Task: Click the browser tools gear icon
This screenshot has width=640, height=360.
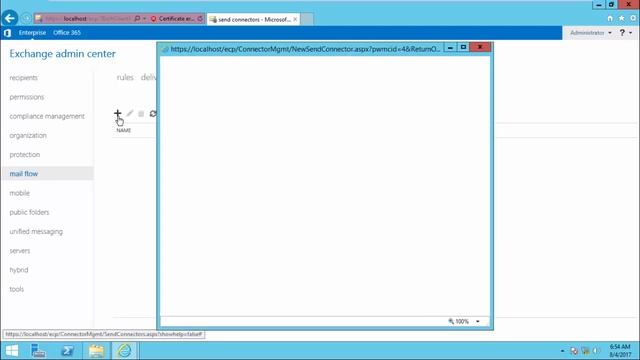Action: point(633,18)
